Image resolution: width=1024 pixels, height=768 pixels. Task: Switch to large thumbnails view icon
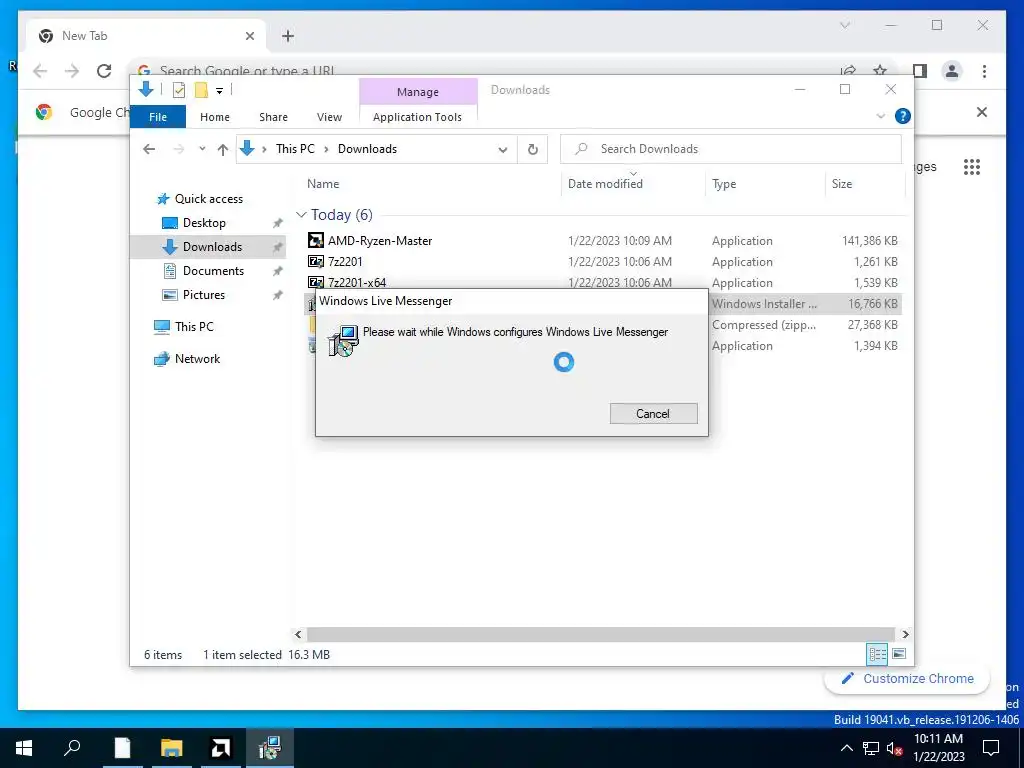point(899,654)
